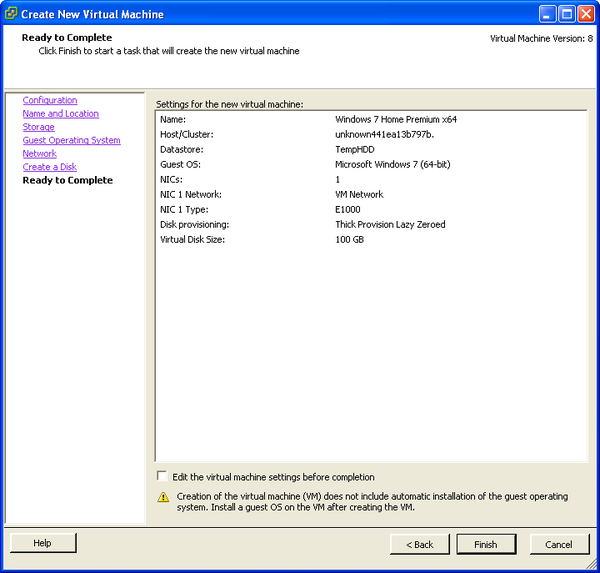Screen dimensions: 600x573
Task: Go to the Configuration step
Action: point(50,101)
